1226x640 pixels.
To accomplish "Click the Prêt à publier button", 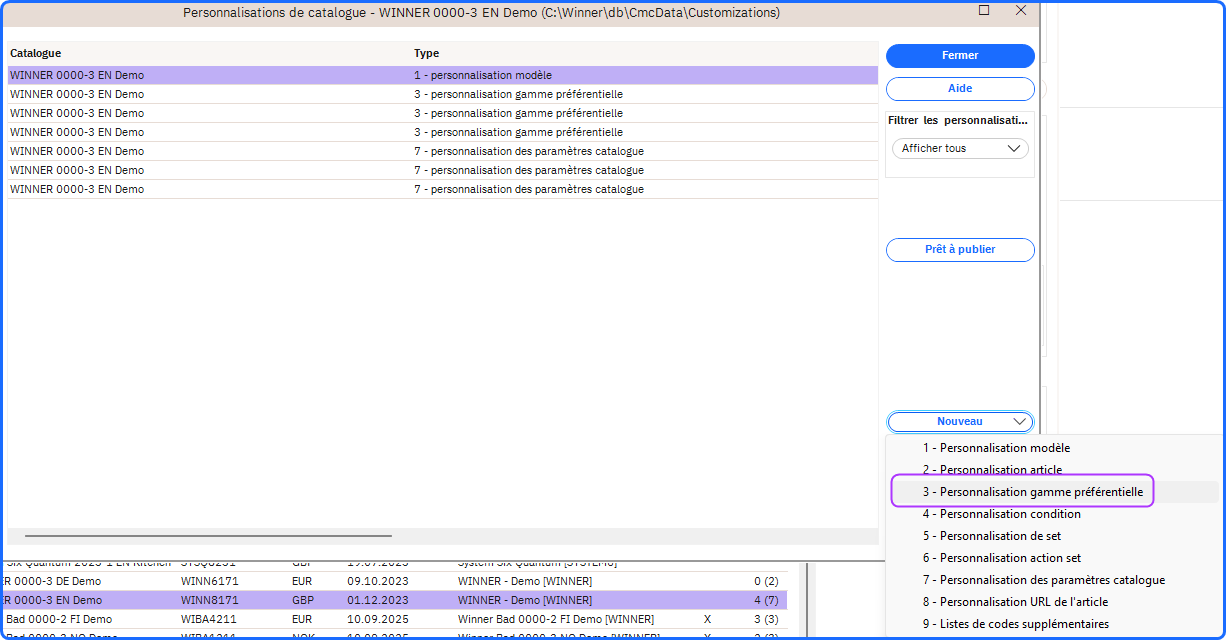I will click(x=960, y=250).
